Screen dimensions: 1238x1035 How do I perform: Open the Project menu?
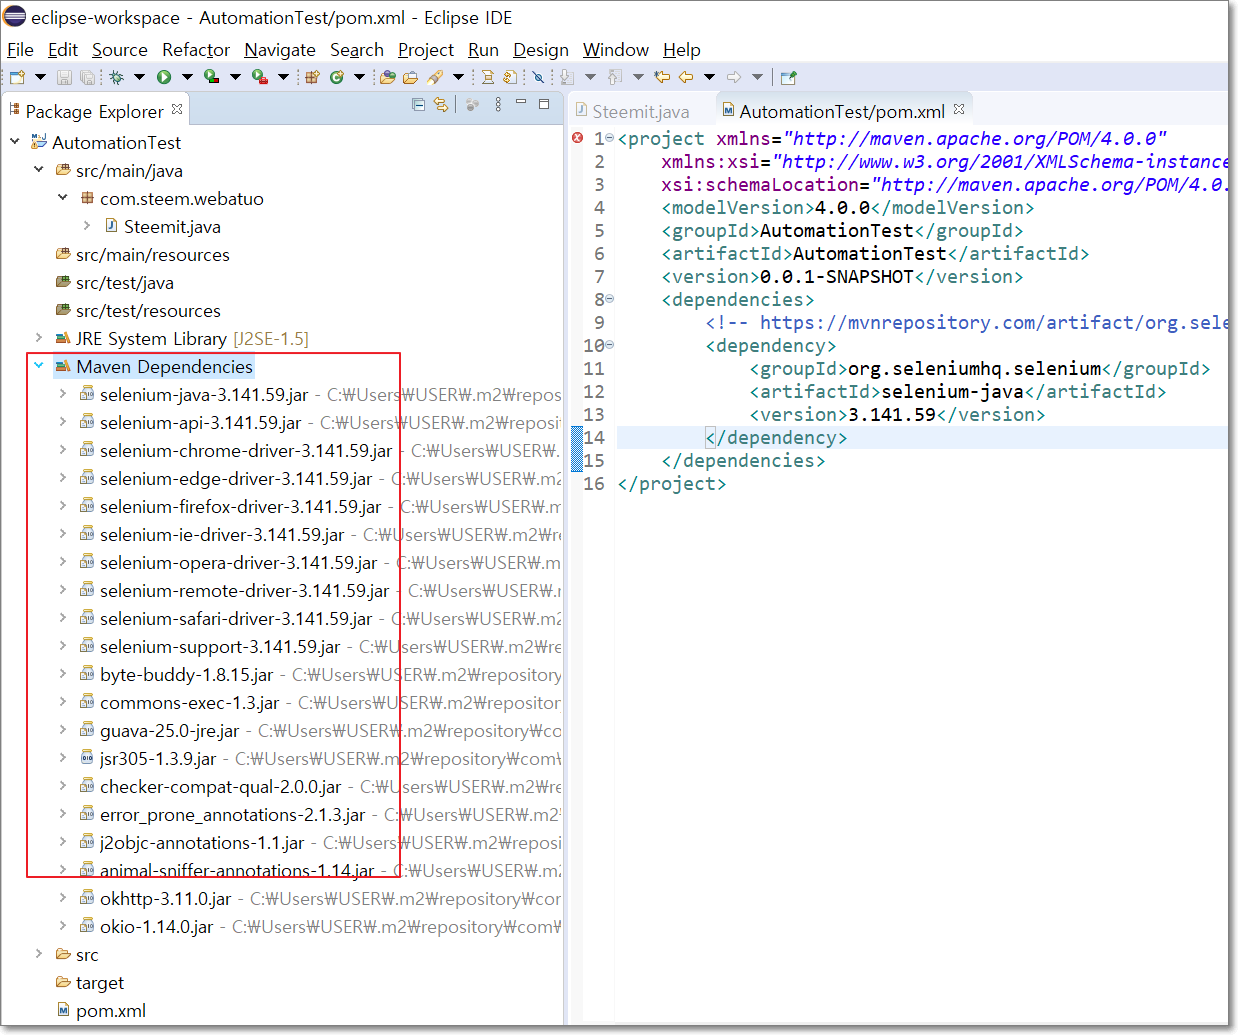click(x=426, y=49)
